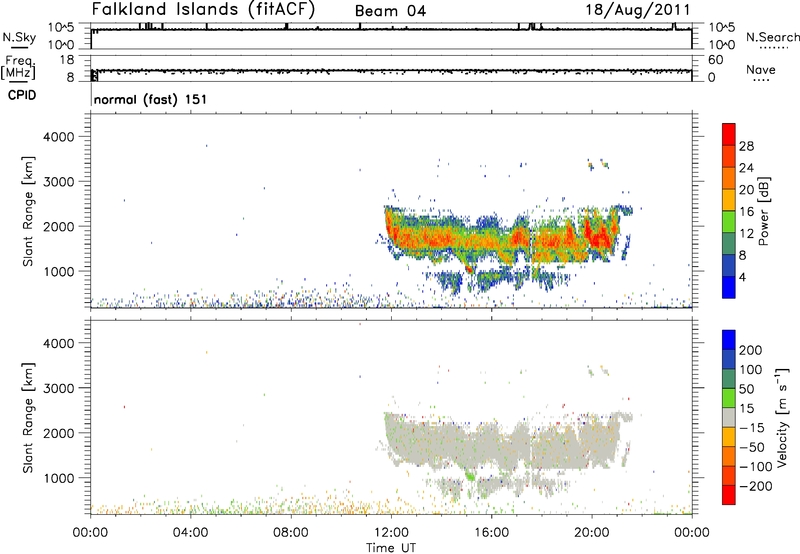Click the "12:00" time axis tick label
Screen dimensions: 800x554
coord(391,533)
